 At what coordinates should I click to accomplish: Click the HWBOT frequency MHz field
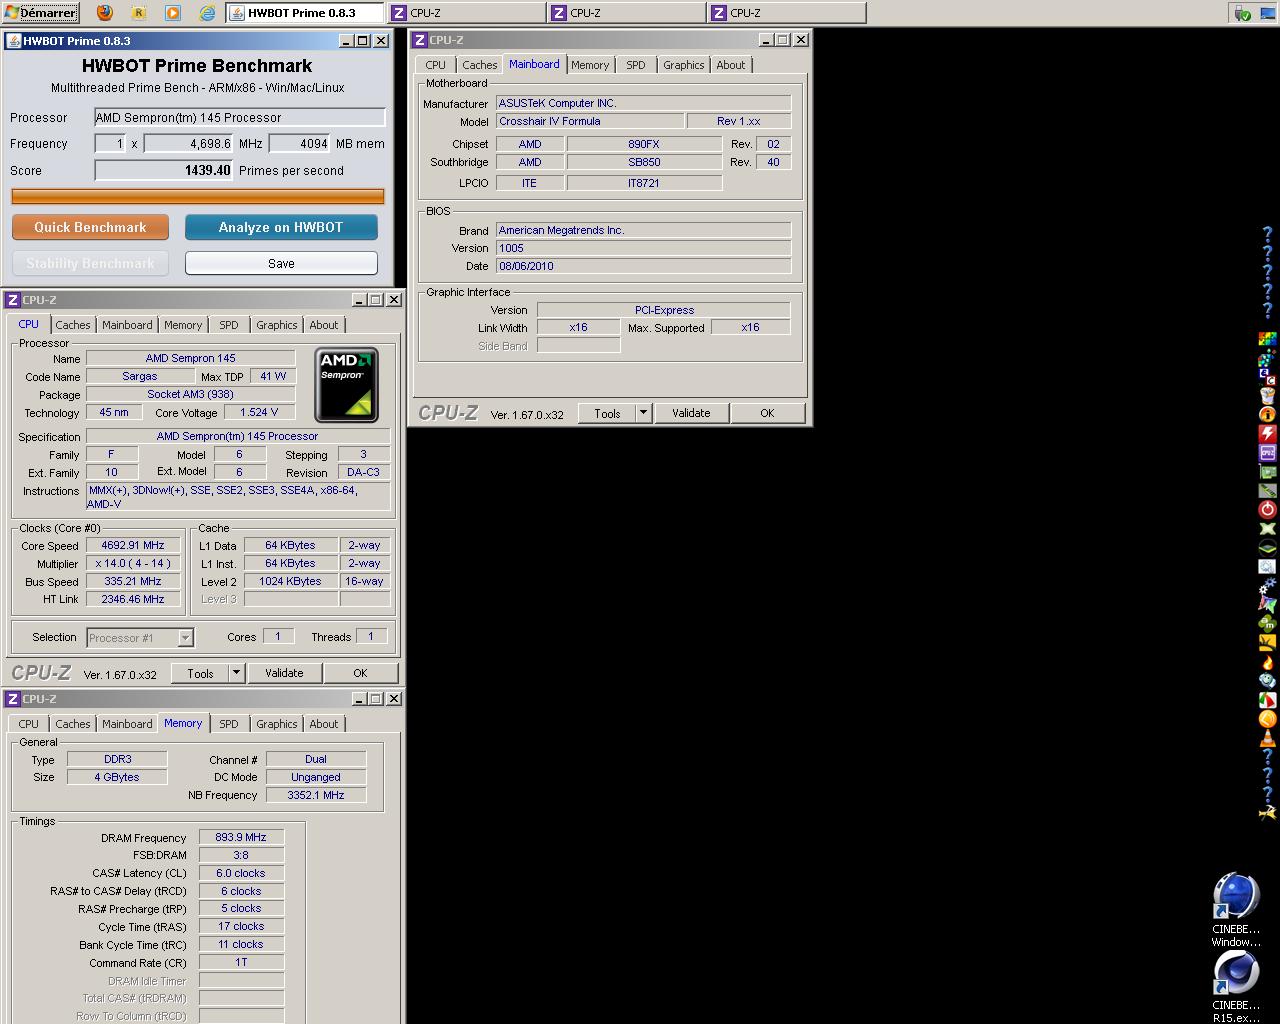[x=188, y=143]
